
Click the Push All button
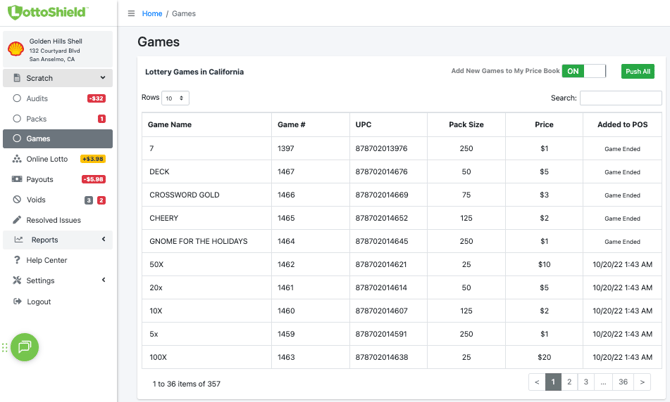pyautogui.click(x=638, y=71)
